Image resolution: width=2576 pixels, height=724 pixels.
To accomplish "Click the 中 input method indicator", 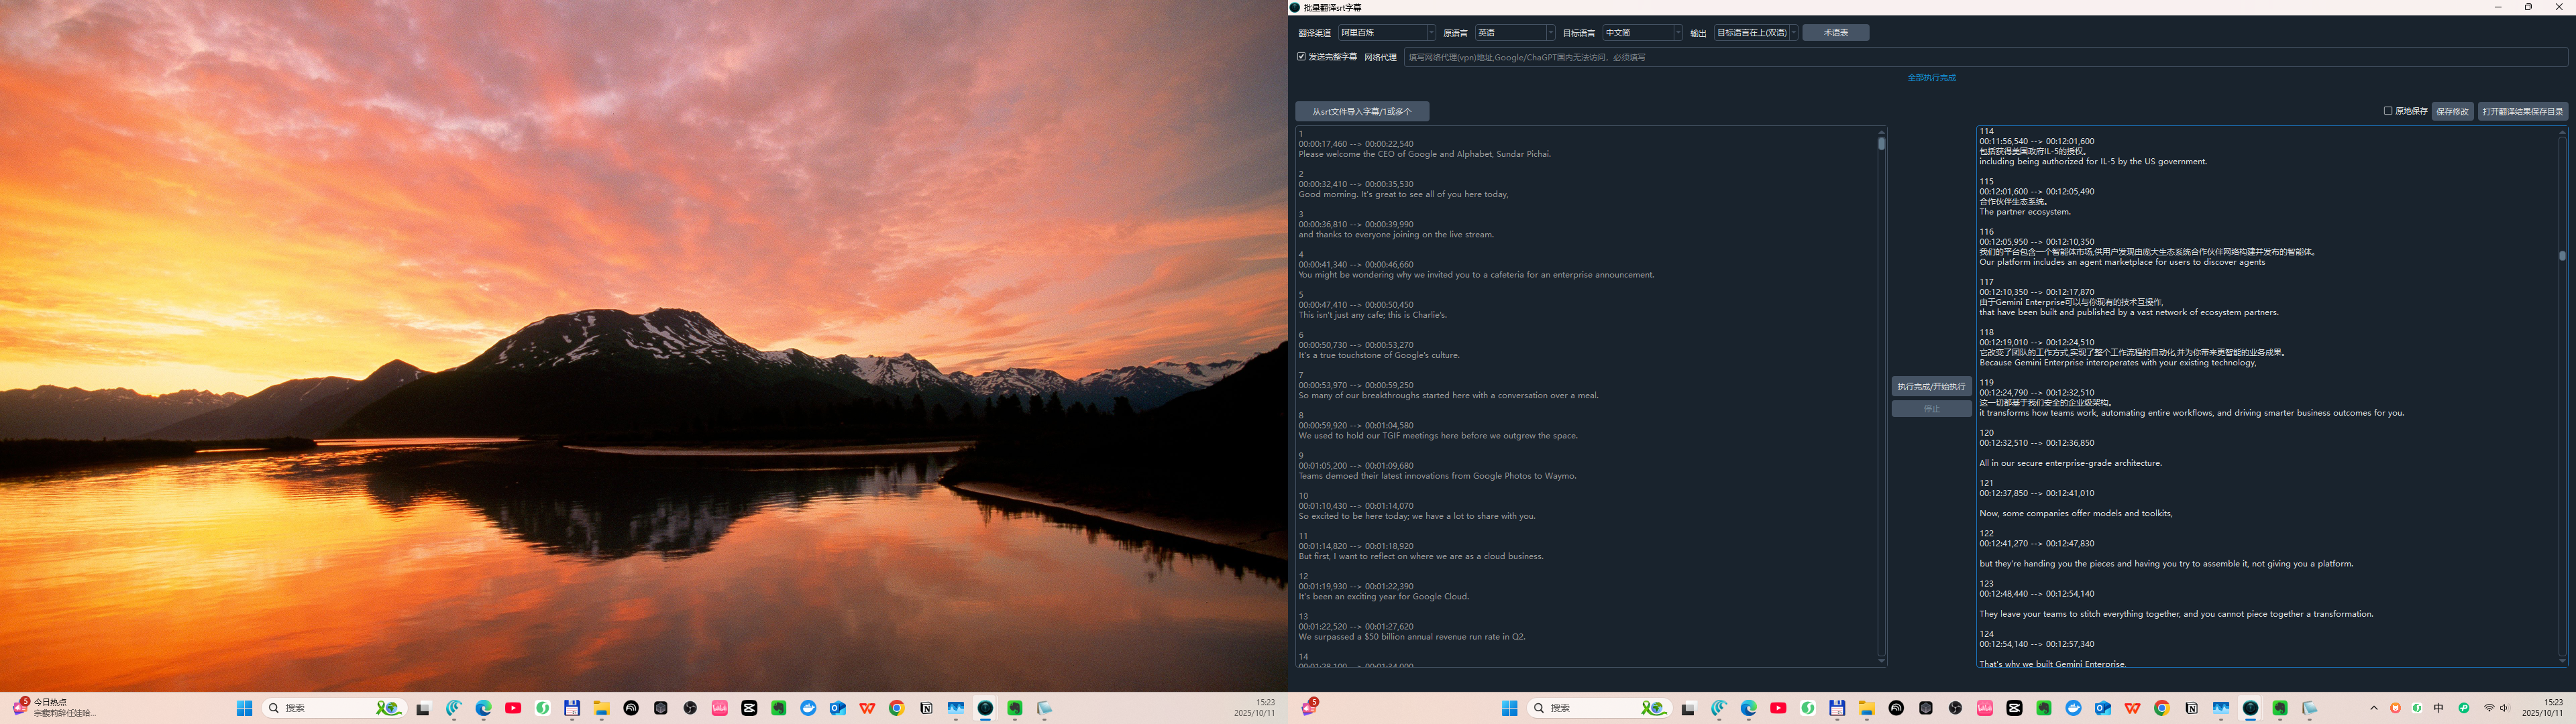I will tap(2439, 708).
